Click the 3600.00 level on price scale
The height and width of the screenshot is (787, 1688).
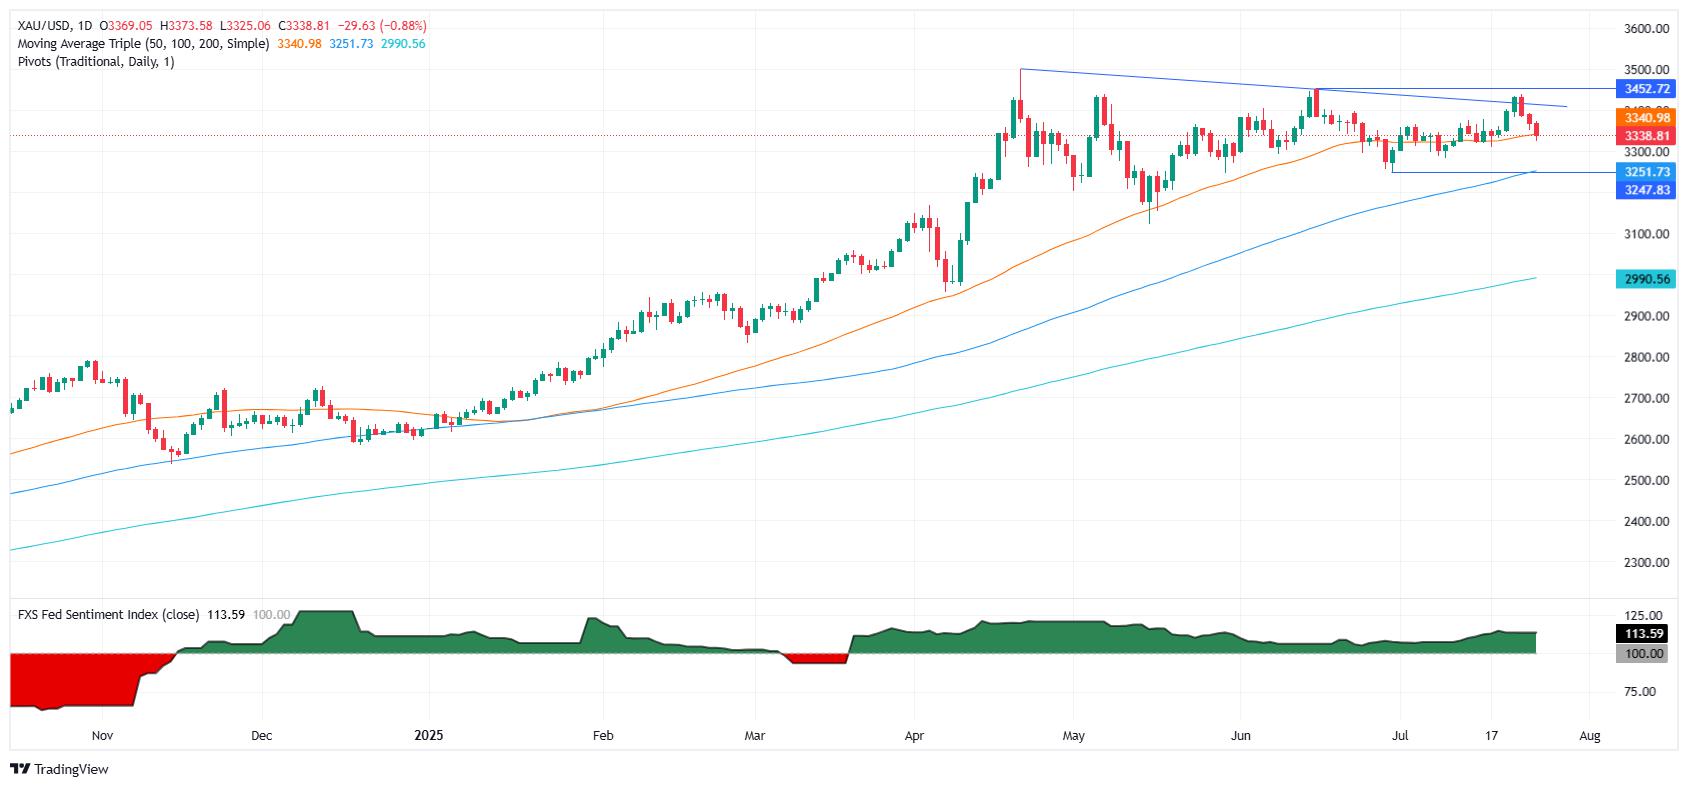[x=1647, y=29]
